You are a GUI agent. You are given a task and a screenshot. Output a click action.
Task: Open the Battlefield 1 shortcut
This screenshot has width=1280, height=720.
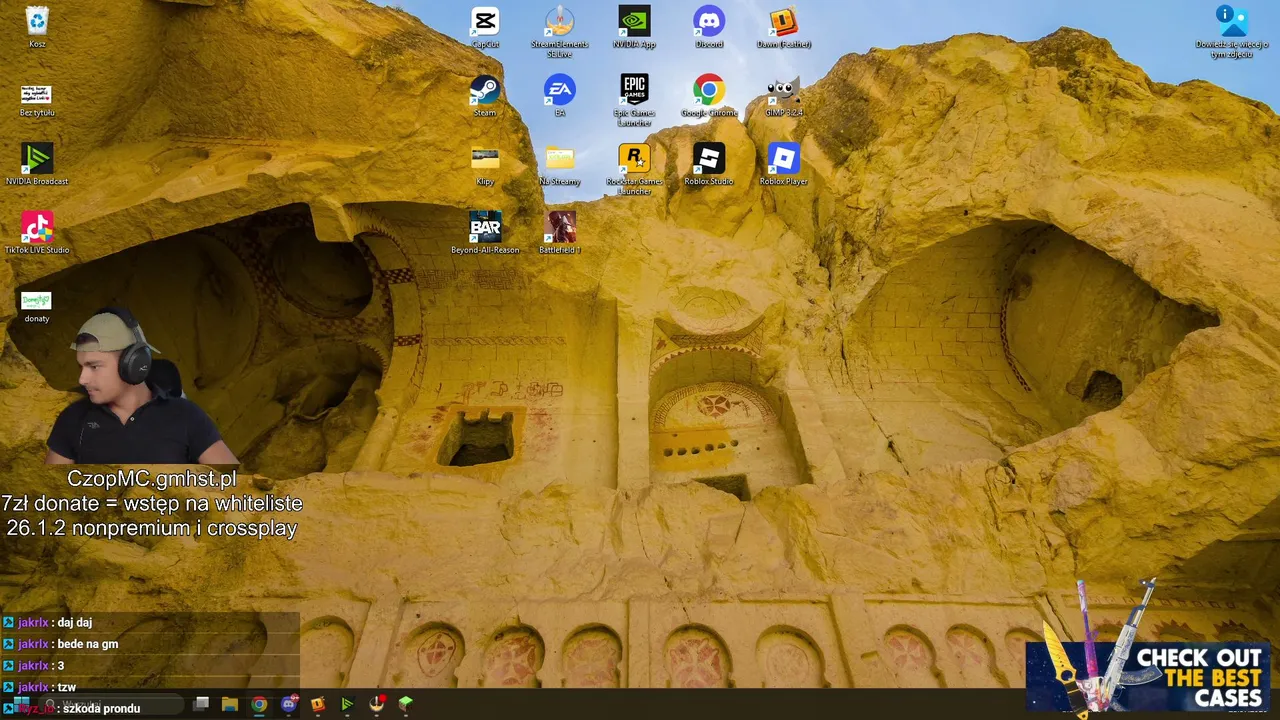point(559,232)
